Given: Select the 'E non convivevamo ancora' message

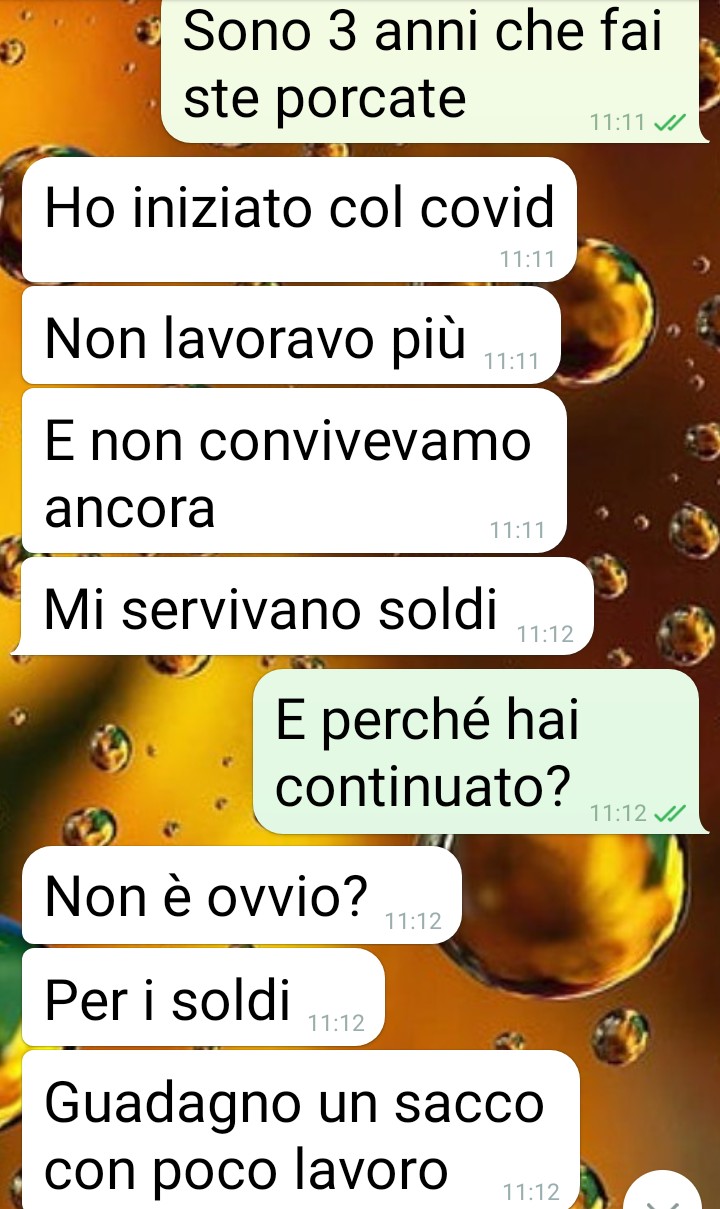Looking at the screenshot, I should click(x=294, y=471).
